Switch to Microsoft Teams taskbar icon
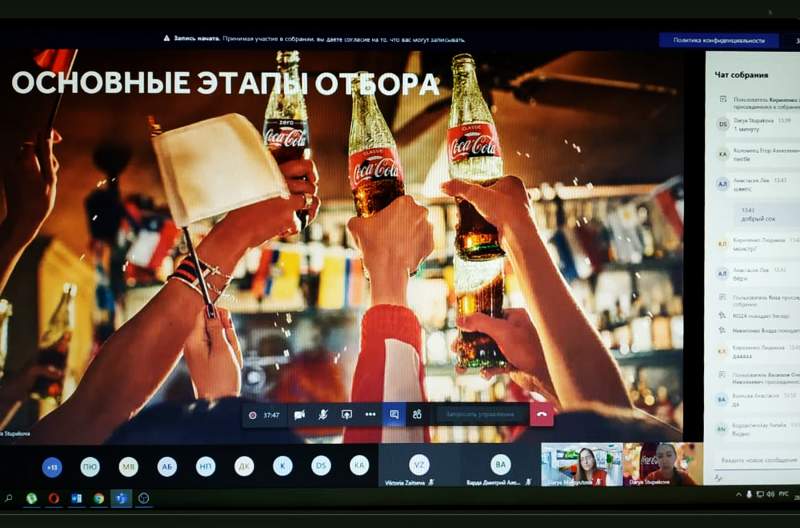The width and height of the screenshot is (800, 528). (x=121, y=498)
